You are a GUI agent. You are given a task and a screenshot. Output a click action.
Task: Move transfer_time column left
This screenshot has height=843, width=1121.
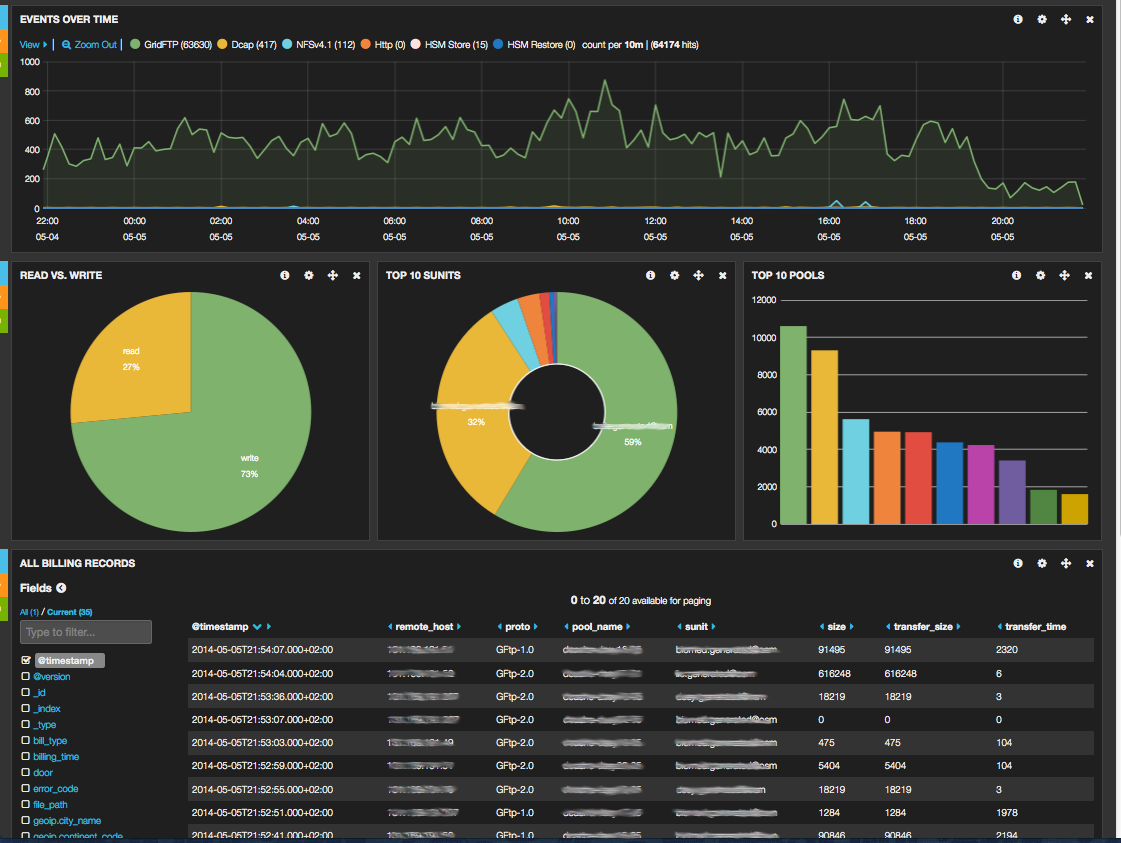[x=999, y=627]
